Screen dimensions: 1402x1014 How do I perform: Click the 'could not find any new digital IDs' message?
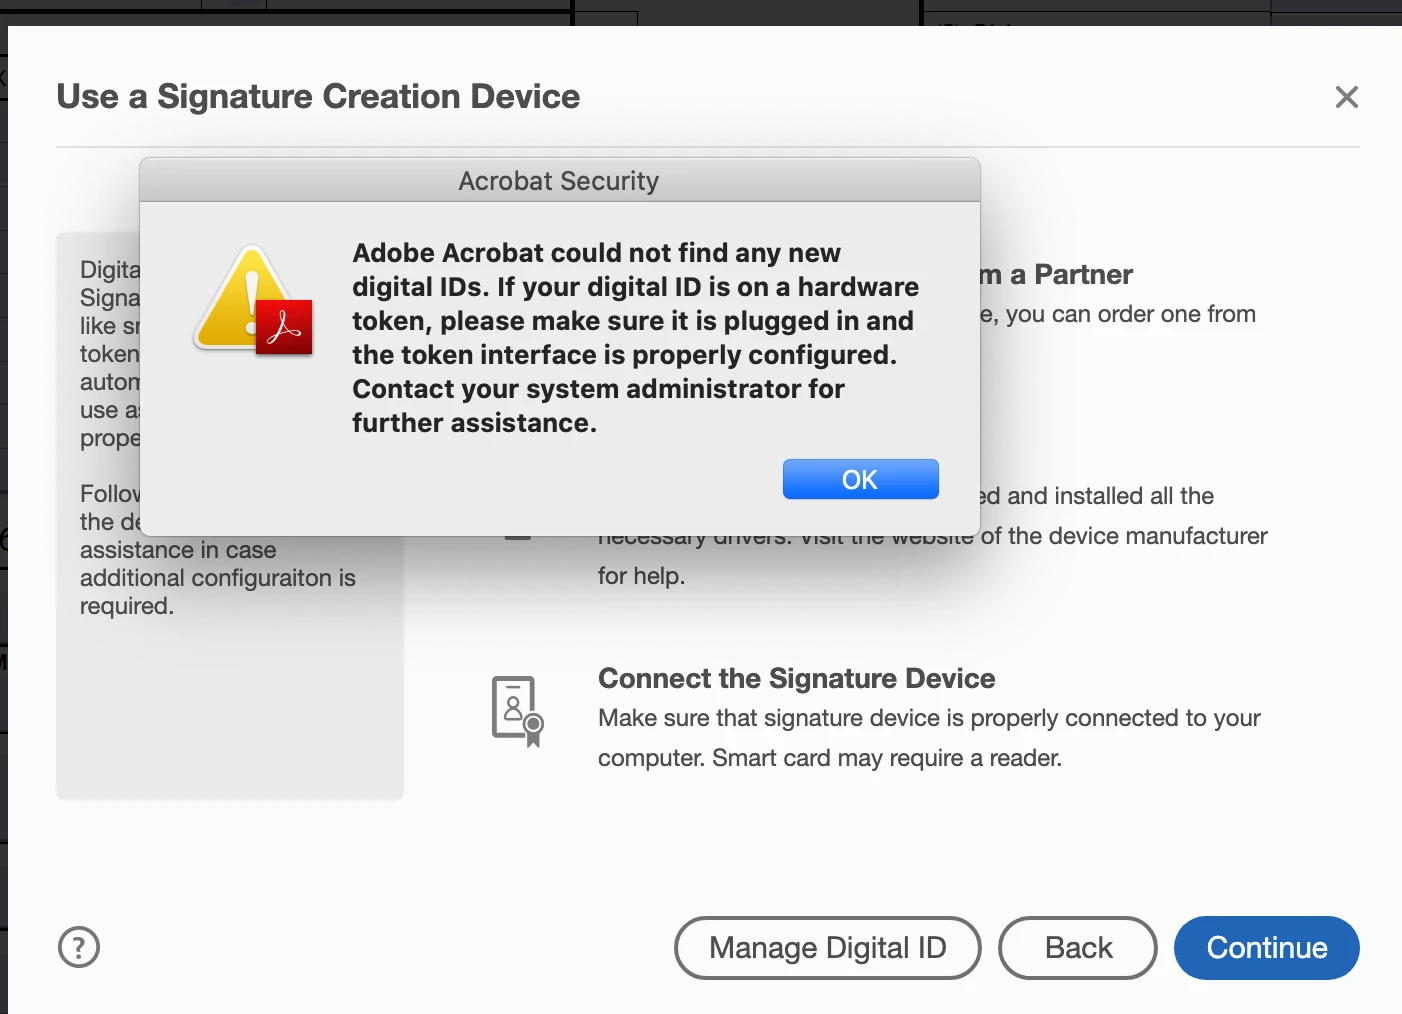[x=635, y=338]
